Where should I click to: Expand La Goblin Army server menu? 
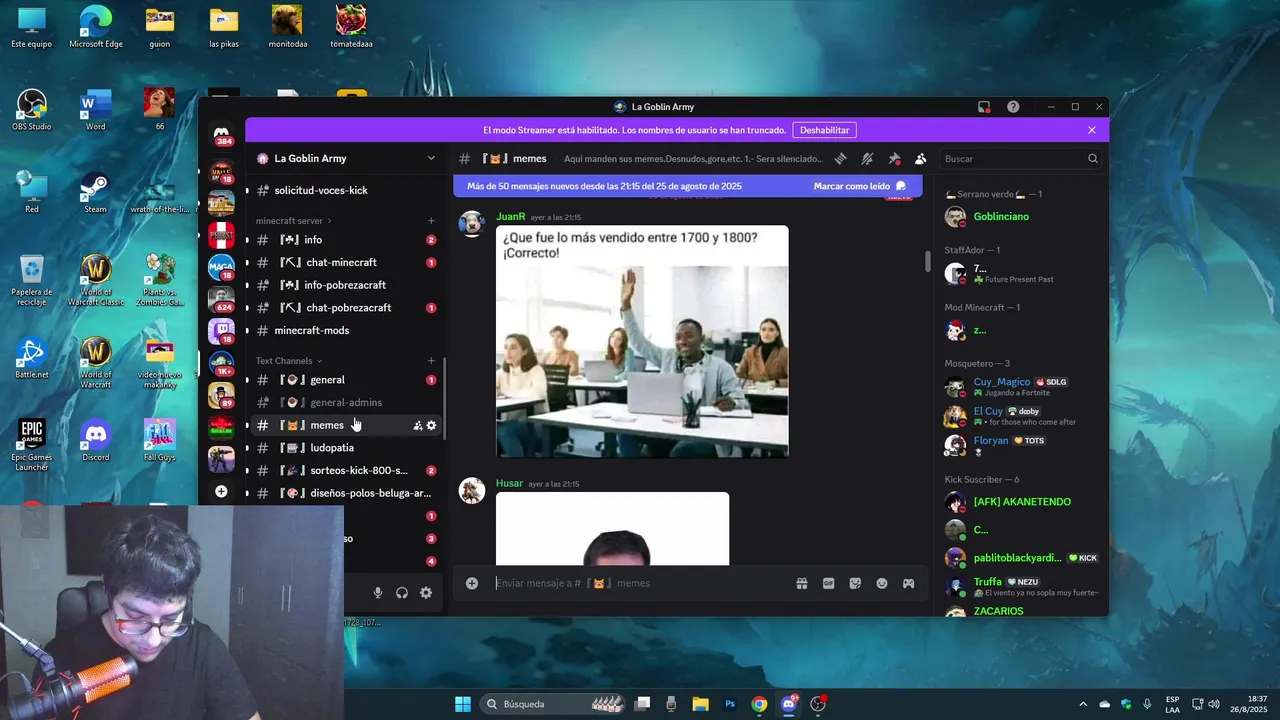click(x=431, y=158)
